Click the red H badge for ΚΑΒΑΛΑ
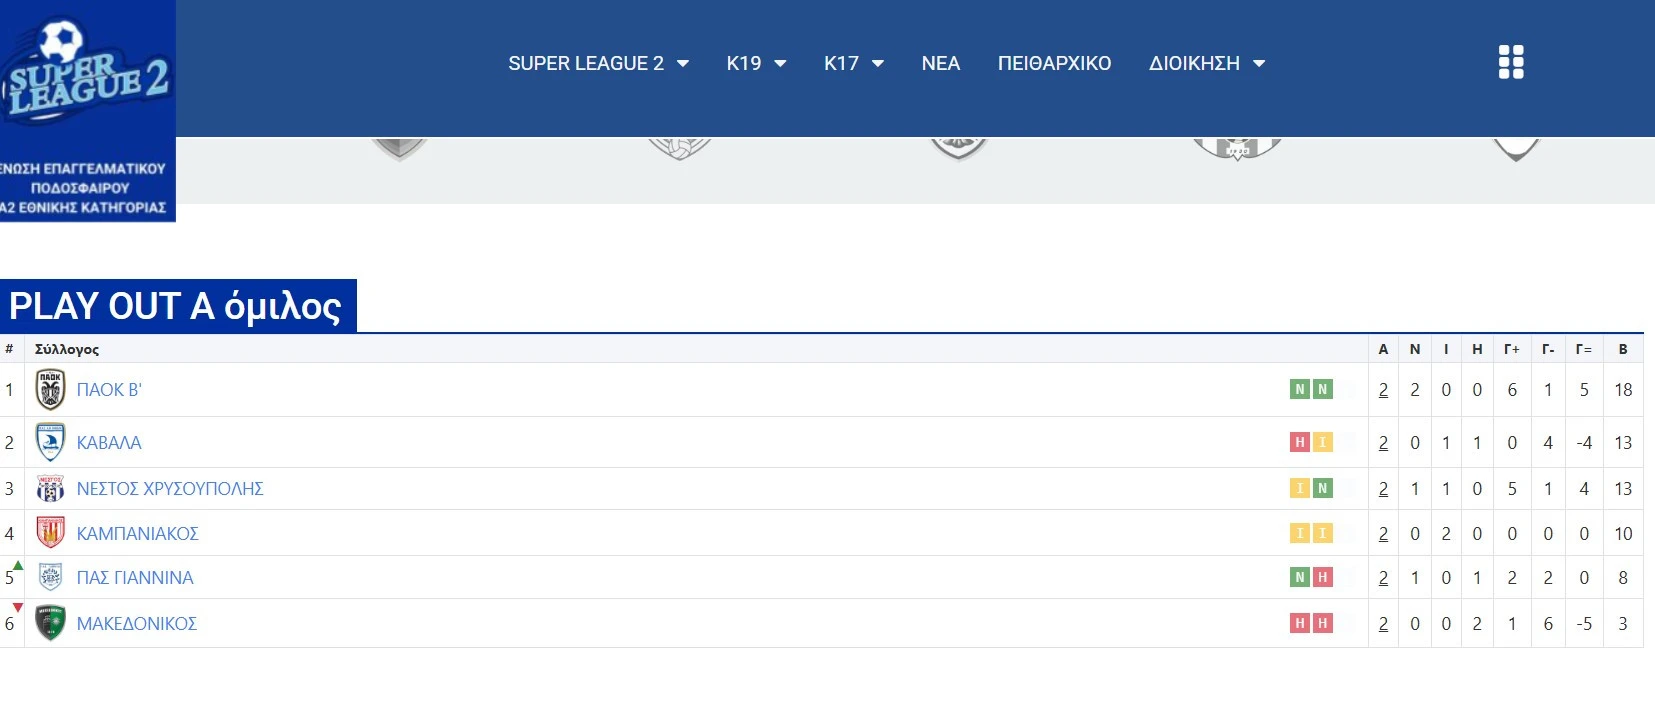Image resolution: width=1655 pixels, height=711 pixels. pyautogui.click(x=1299, y=442)
